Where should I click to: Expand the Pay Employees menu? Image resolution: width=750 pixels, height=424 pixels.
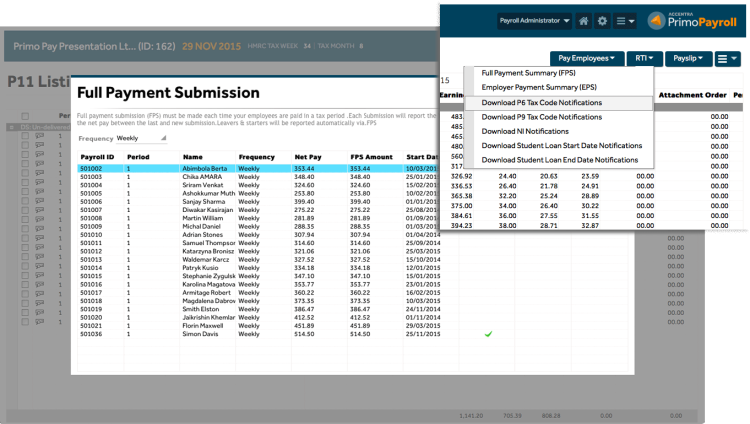tap(586, 58)
